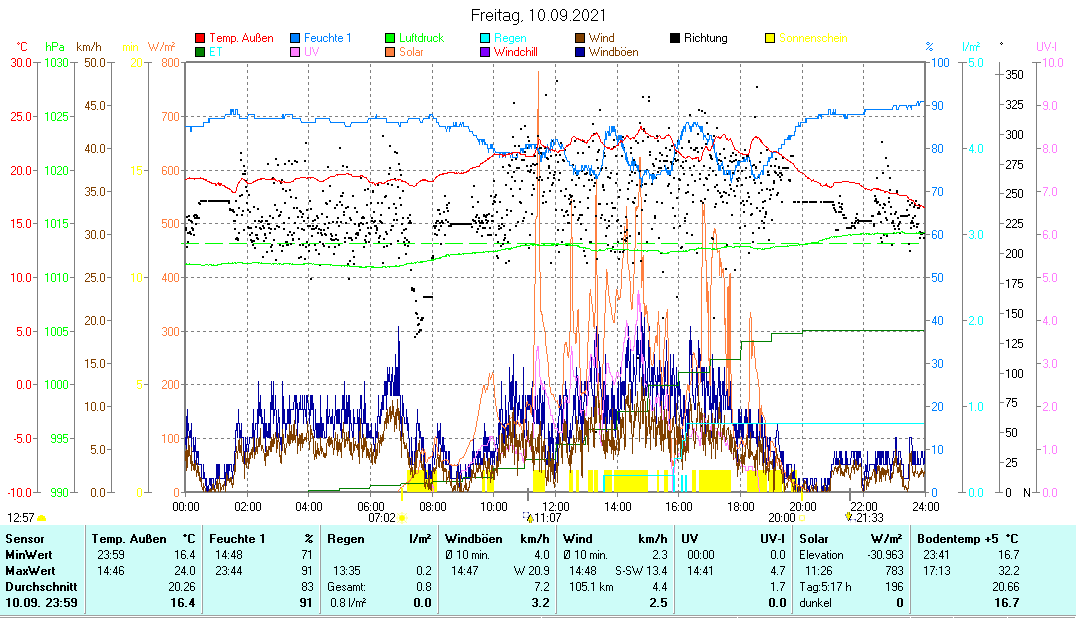1076x618 pixels.
Task: Click the red Temp. Außen legend swatch
Action: pyautogui.click(x=200, y=38)
